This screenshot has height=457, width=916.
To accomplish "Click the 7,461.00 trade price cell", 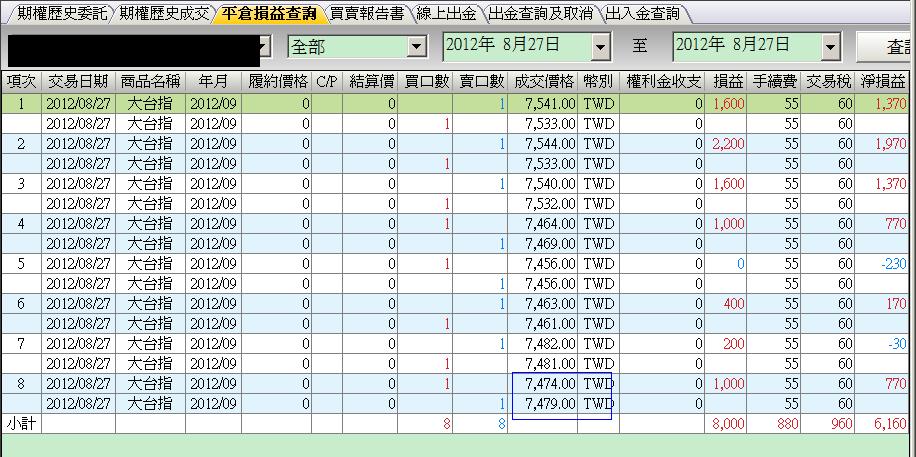I will click(x=543, y=324).
